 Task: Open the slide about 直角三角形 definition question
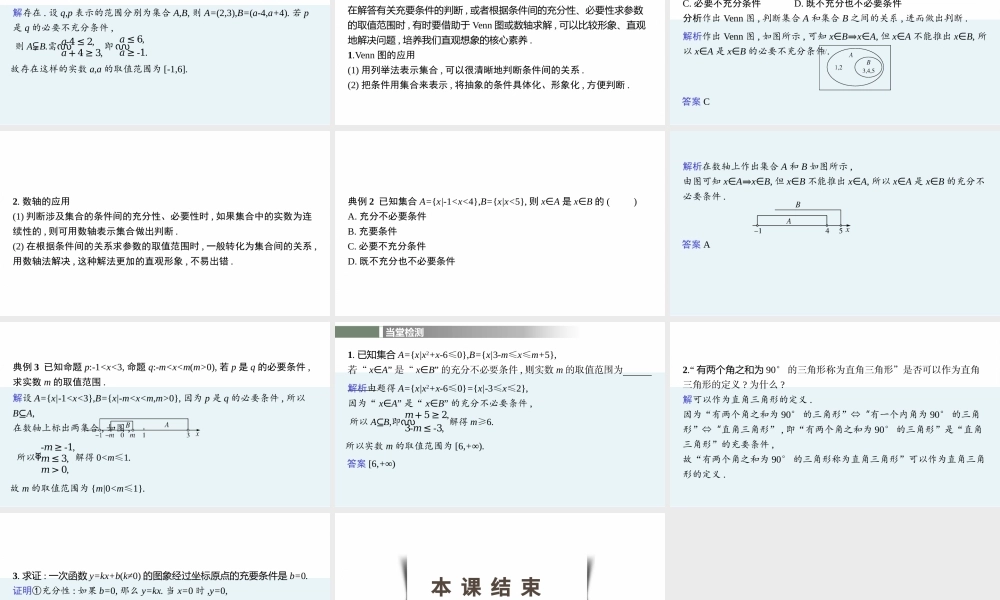click(x=834, y=413)
